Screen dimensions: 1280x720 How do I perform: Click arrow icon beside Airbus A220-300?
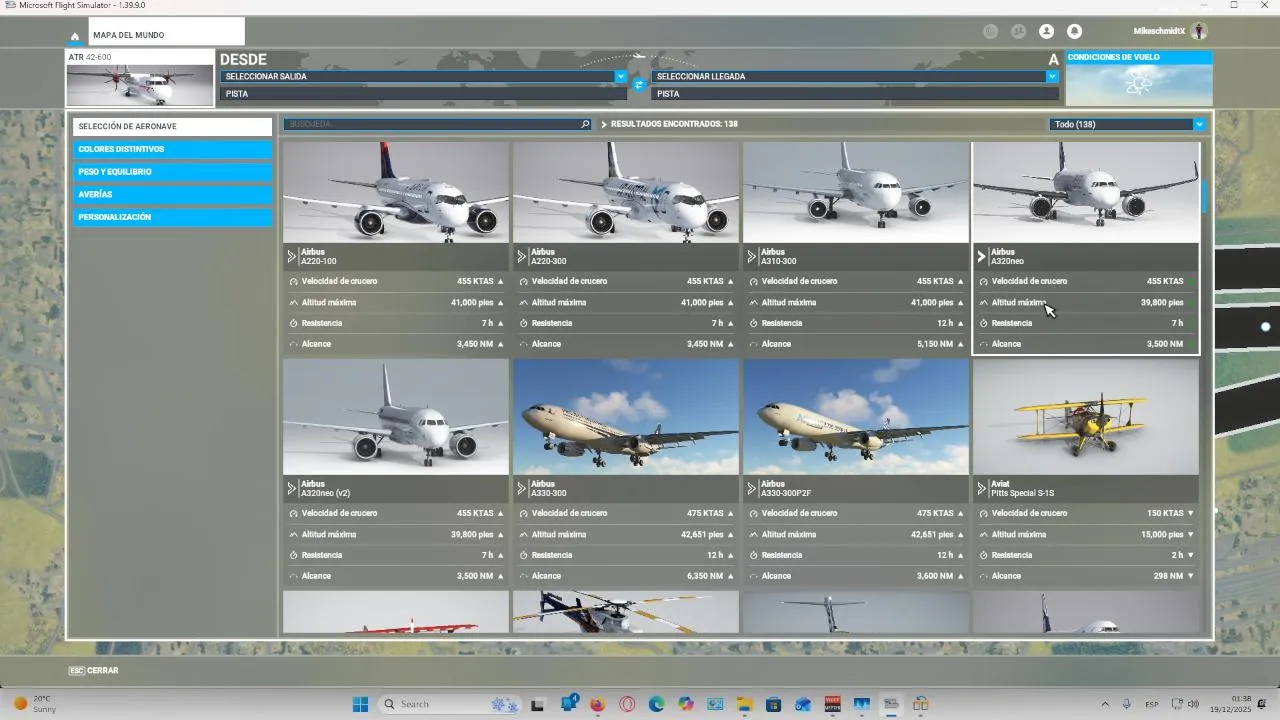pos(522,257)
